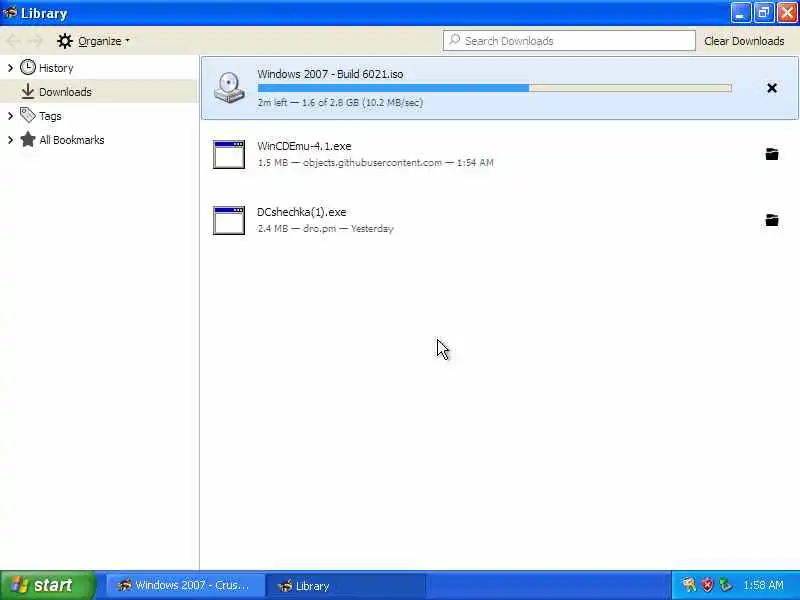Click the first system tray icon
This screenshot has width=800, height=600.
pyautogui.click(x=689, y=585)
